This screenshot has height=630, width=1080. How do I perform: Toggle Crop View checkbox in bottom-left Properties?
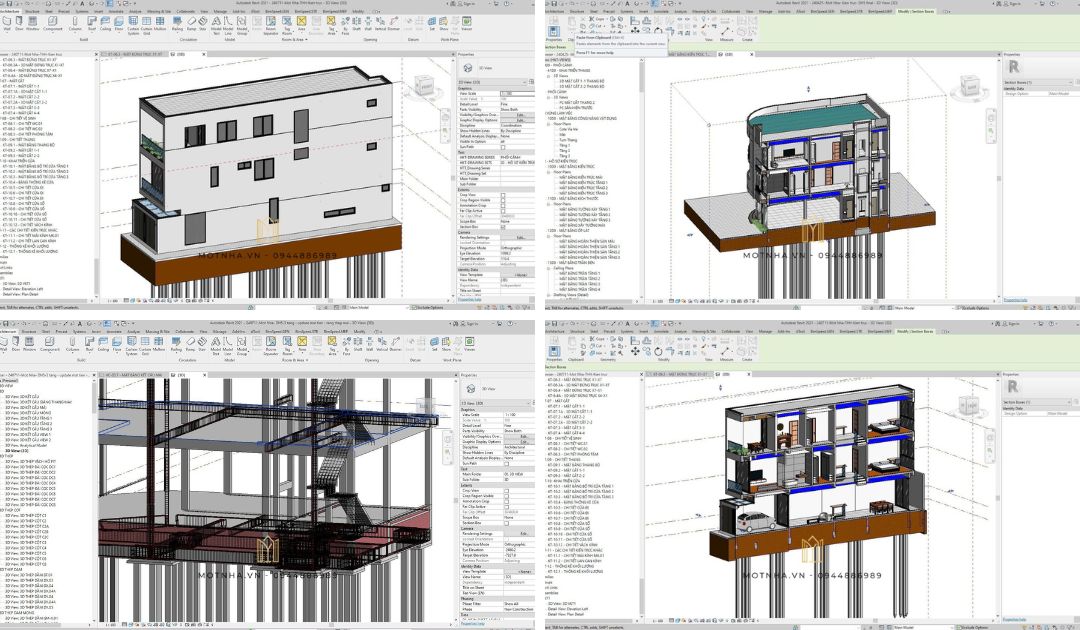[506, 491]
